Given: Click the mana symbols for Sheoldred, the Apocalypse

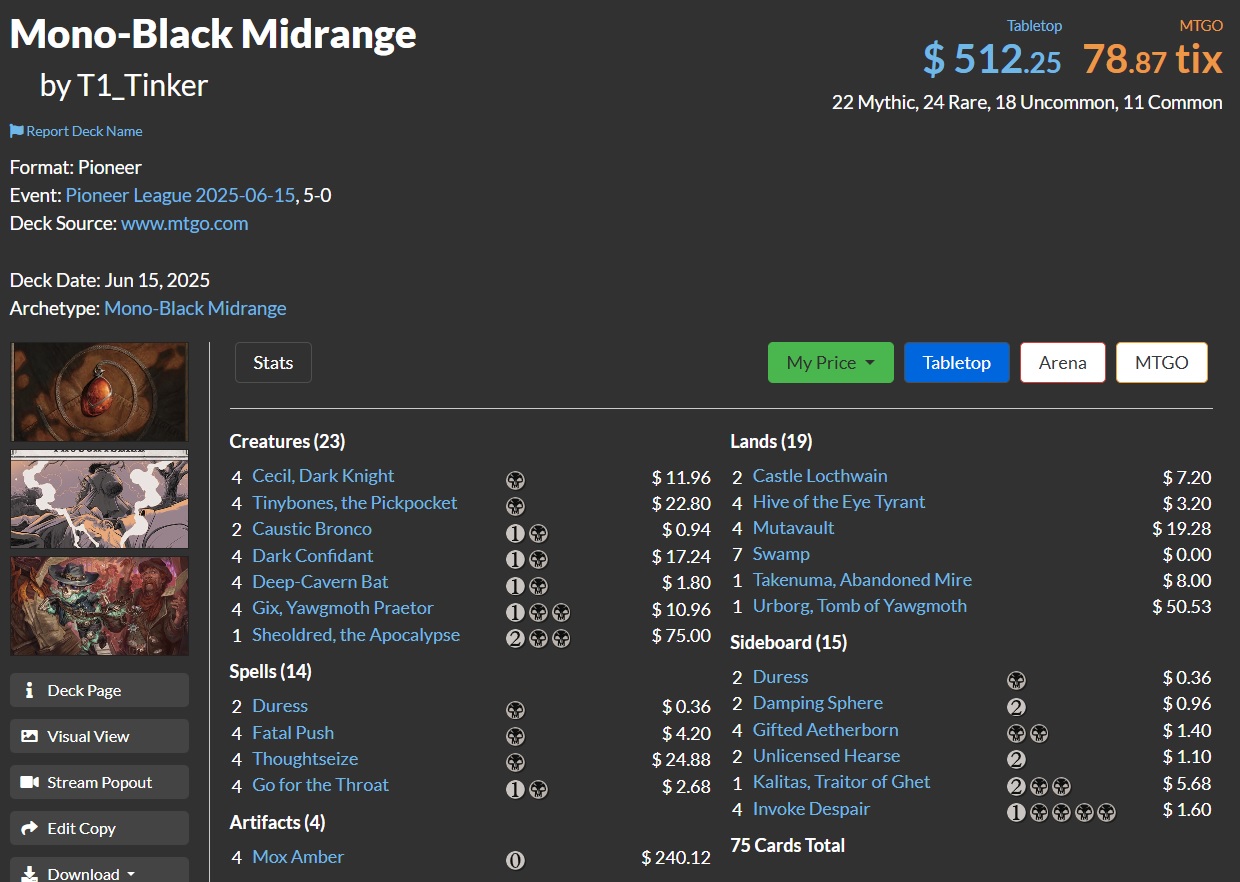Looking at the screenshot, I should click(x=538, y=637).
